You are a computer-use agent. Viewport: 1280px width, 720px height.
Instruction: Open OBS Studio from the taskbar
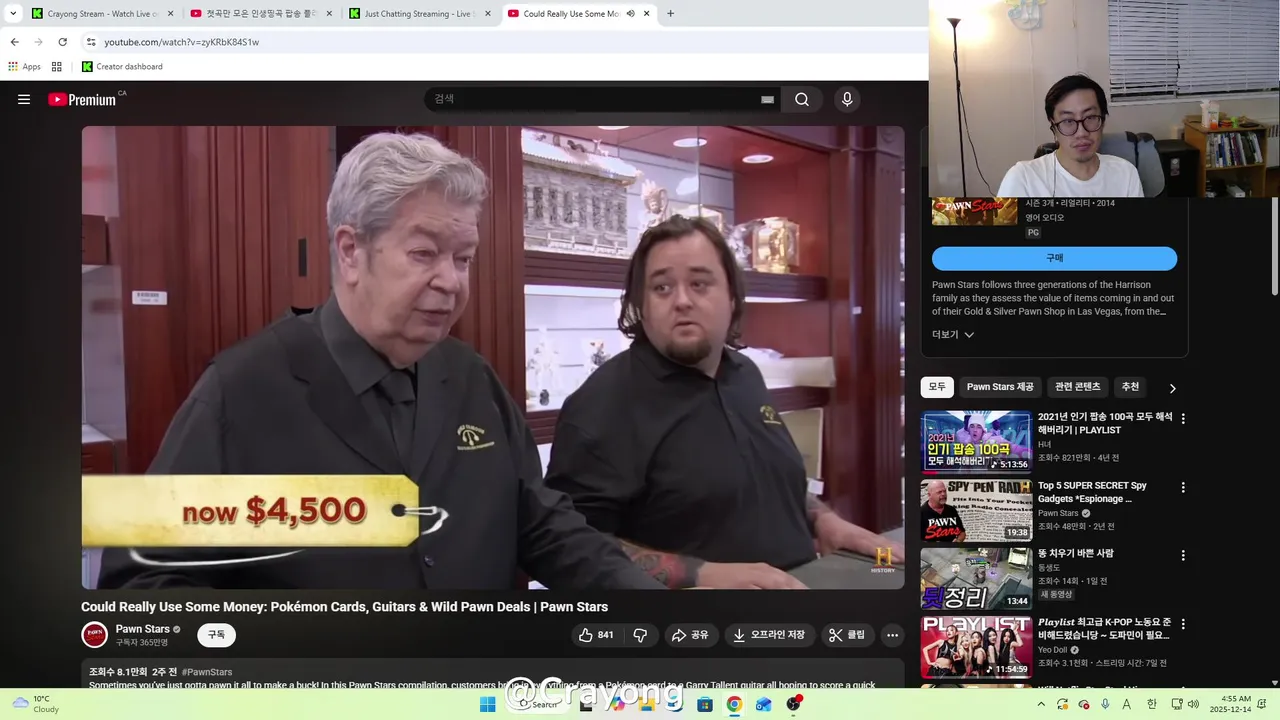(x=794, y=704)
